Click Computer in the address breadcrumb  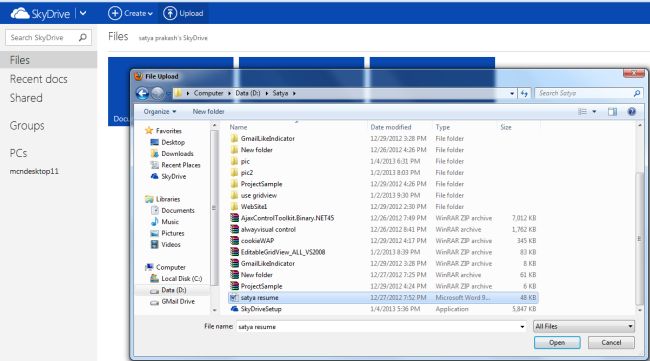click(x=209, y=93)
